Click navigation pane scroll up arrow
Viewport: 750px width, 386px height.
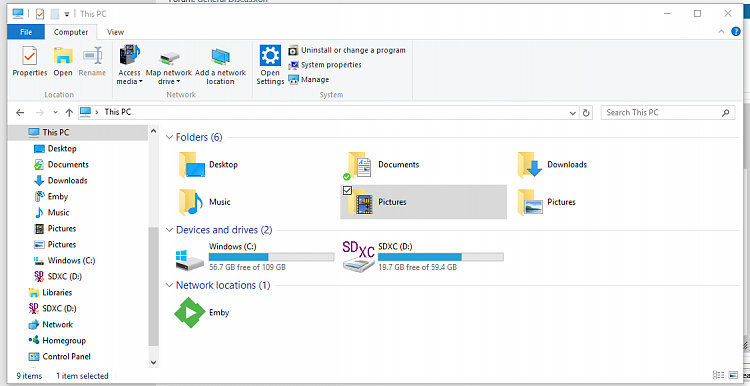point(154,131)
